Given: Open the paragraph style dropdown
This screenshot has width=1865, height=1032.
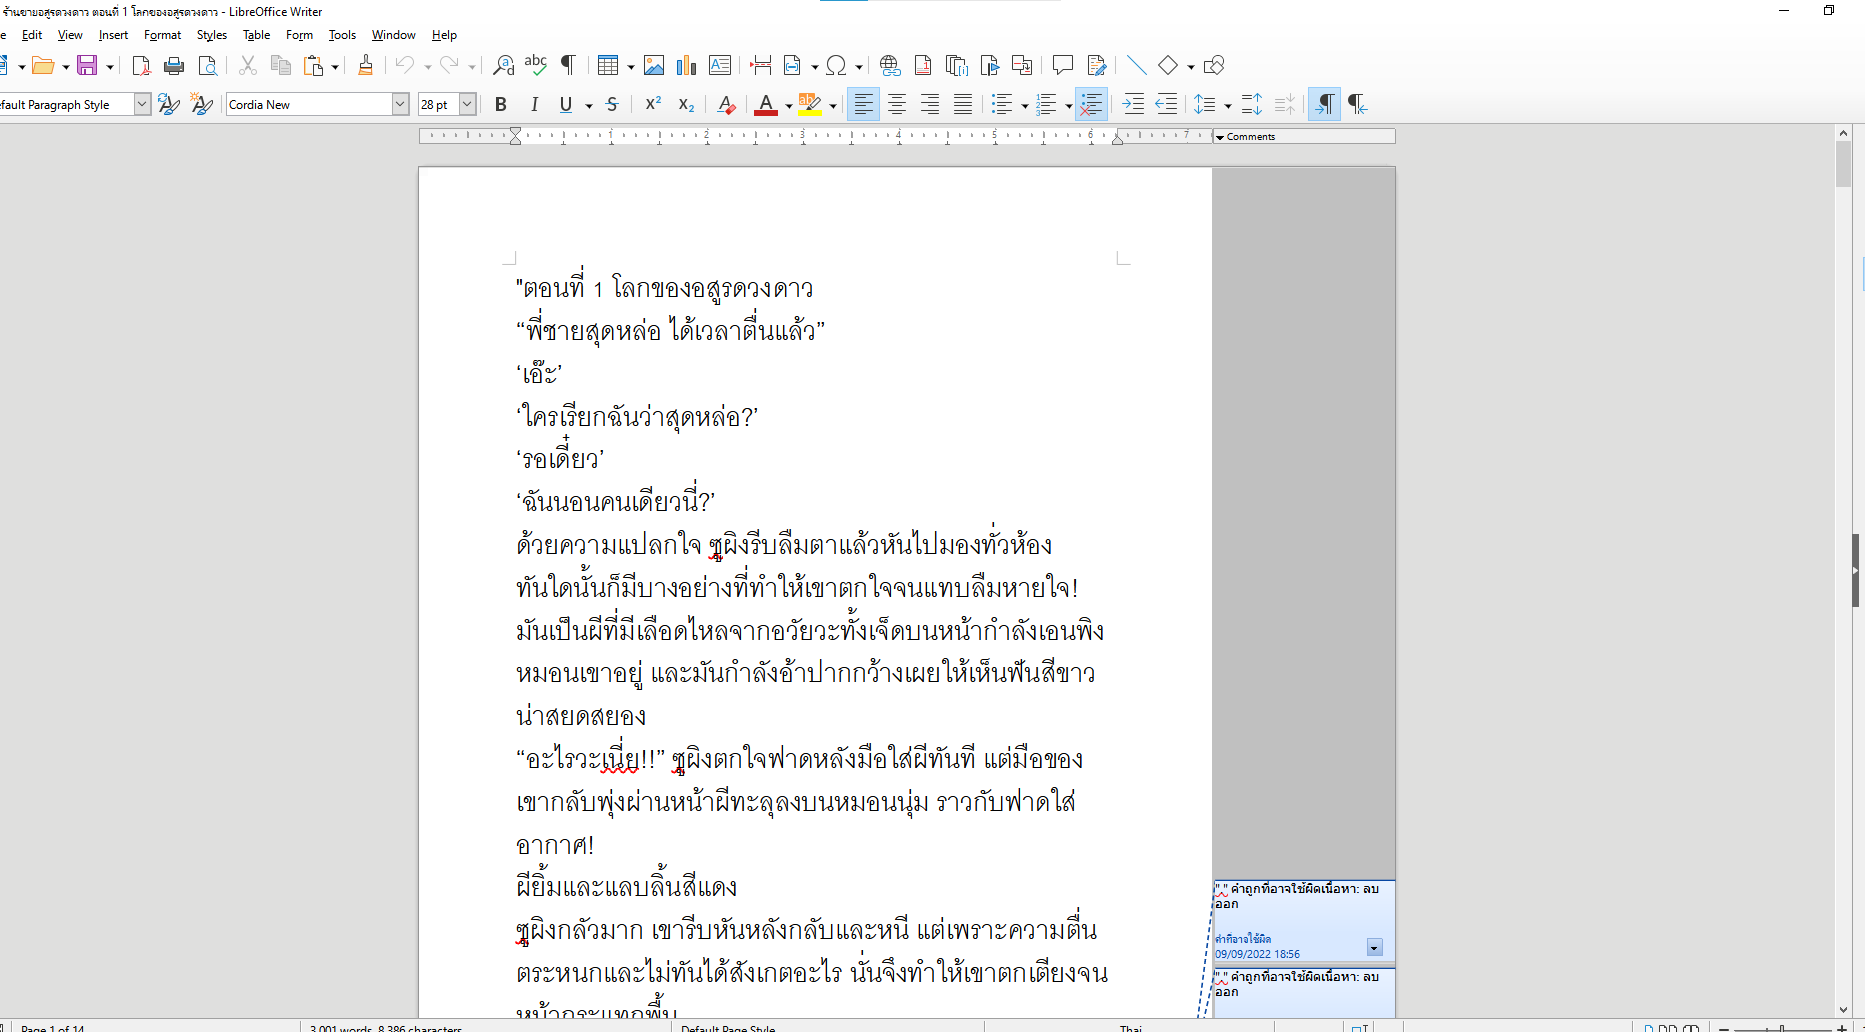Looking at the screenshot, I should 142,104.
